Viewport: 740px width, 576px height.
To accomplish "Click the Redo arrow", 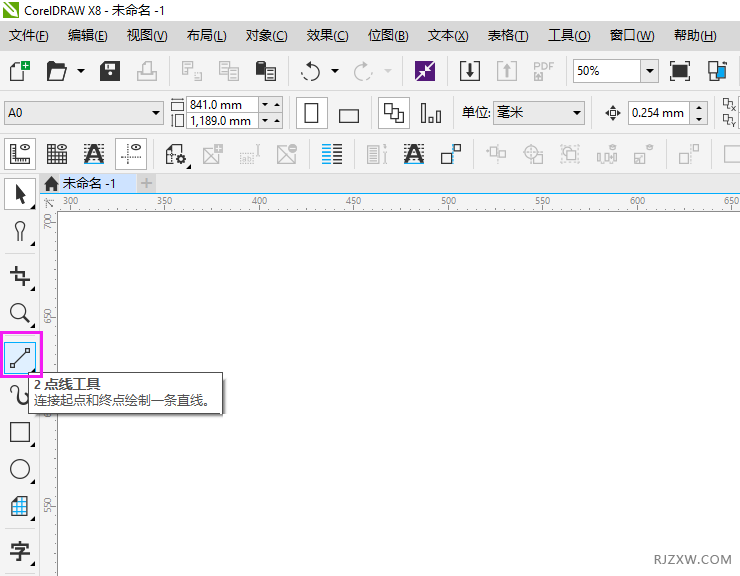I will click(363, 71).
